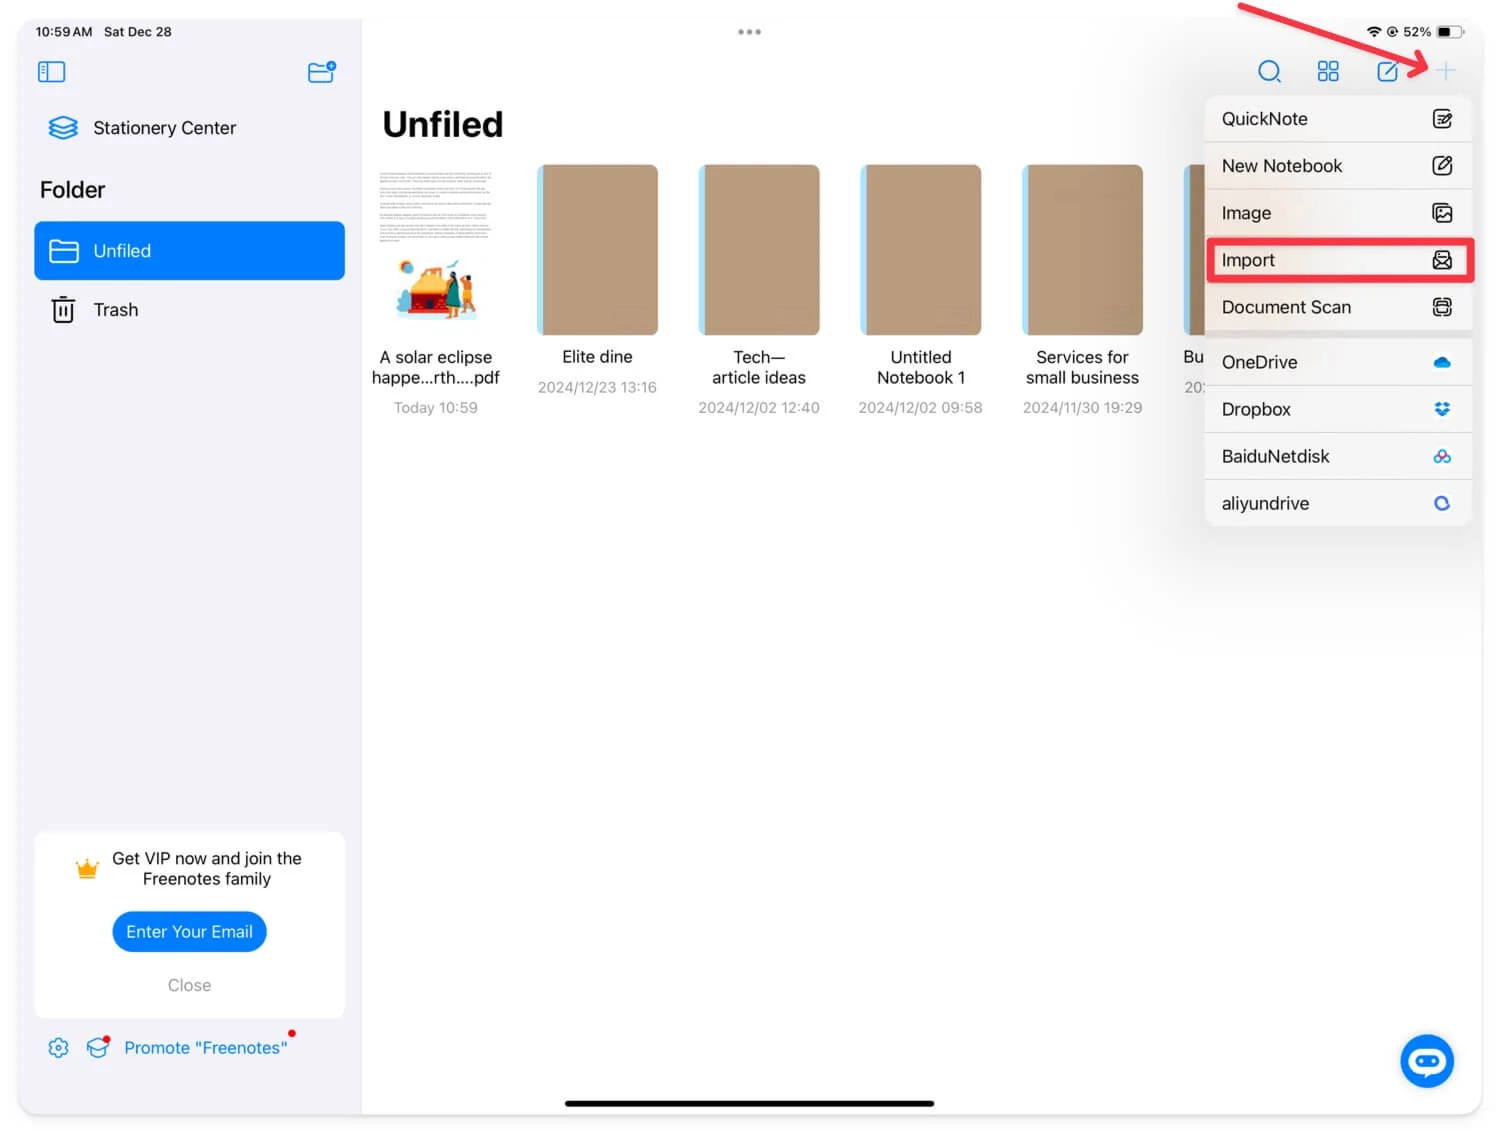Click the new folder icon in sidebar
Viewport: 1500px width, 1133px height.
(x=321, y=72)
